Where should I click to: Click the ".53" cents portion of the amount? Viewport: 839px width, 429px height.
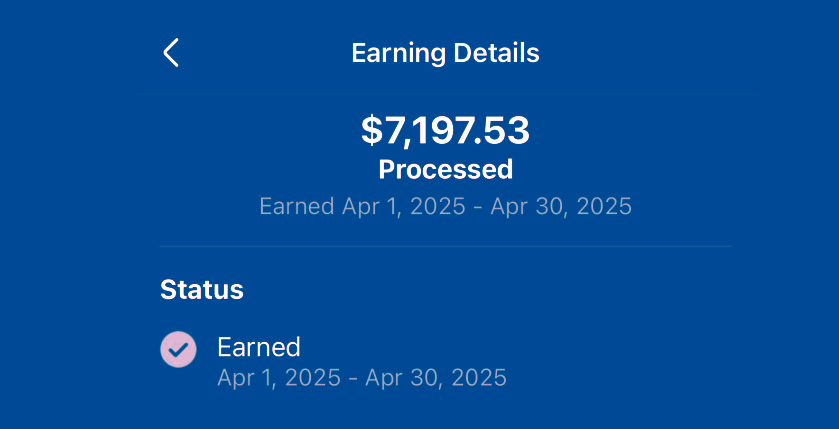503,130
